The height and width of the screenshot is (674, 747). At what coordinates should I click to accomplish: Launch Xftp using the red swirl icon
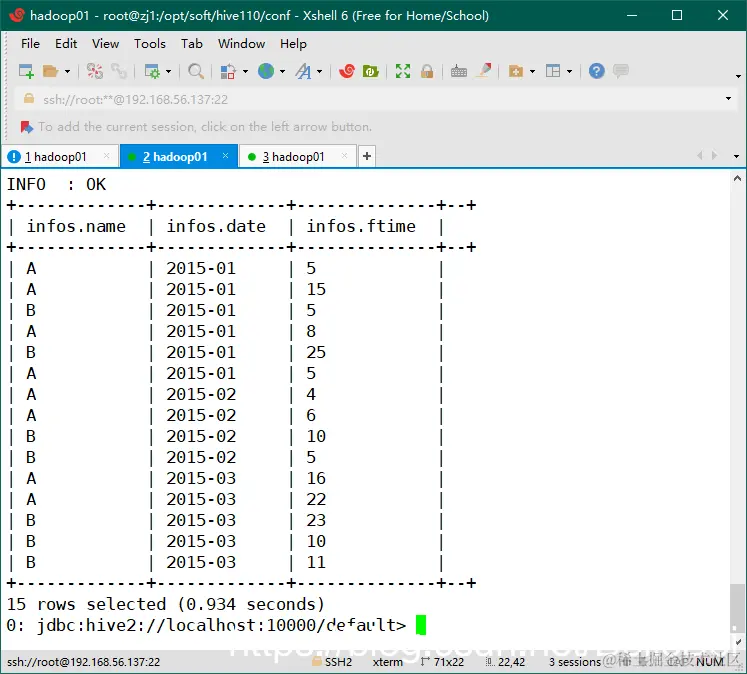pos(346,71)
